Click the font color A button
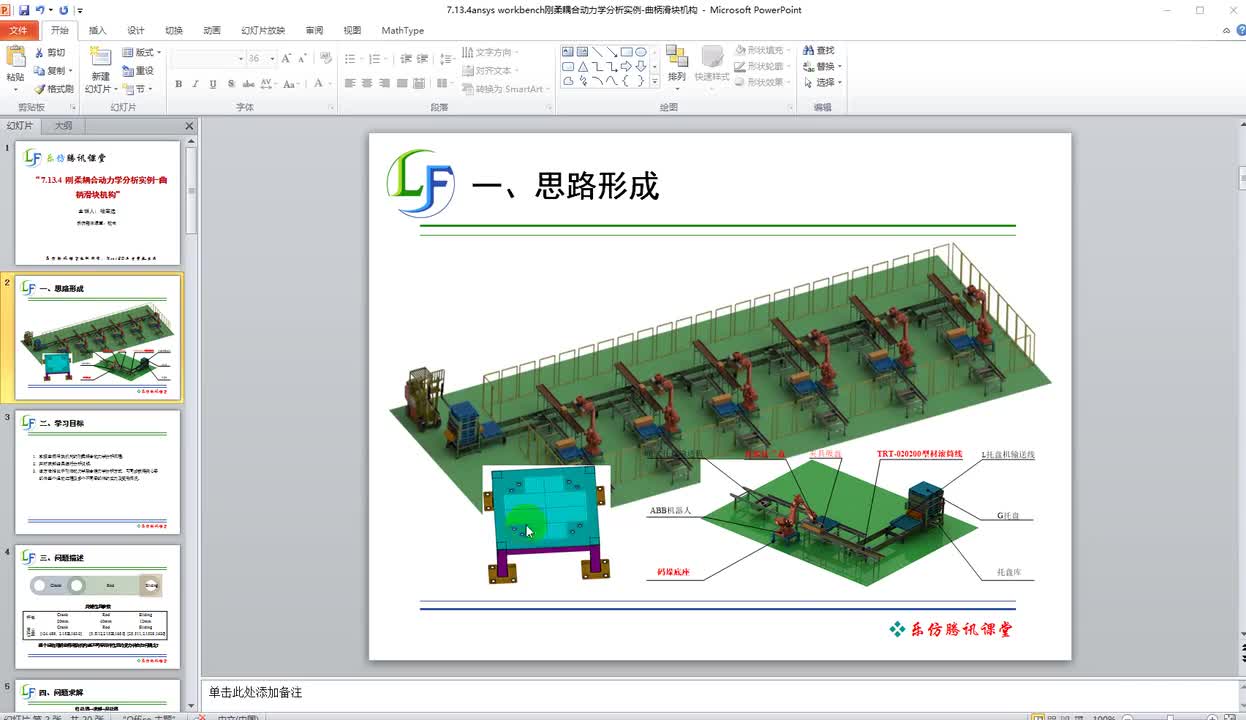This screenshot has height=720, width=1246. [318, 84]
